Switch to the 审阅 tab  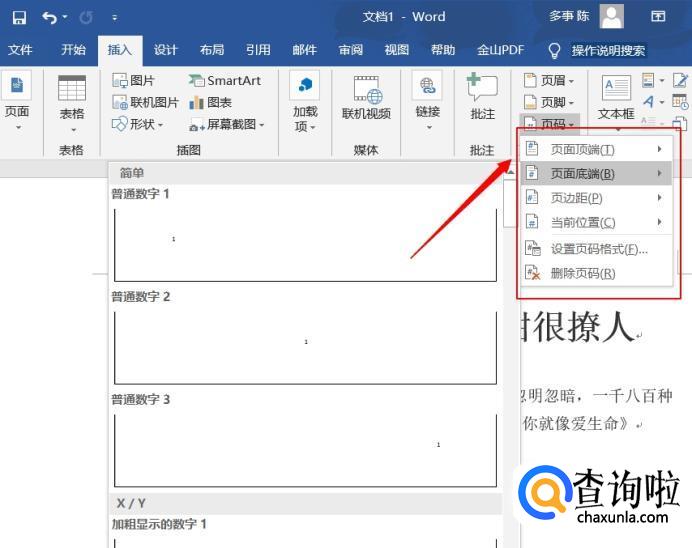[x=351, y=50]
